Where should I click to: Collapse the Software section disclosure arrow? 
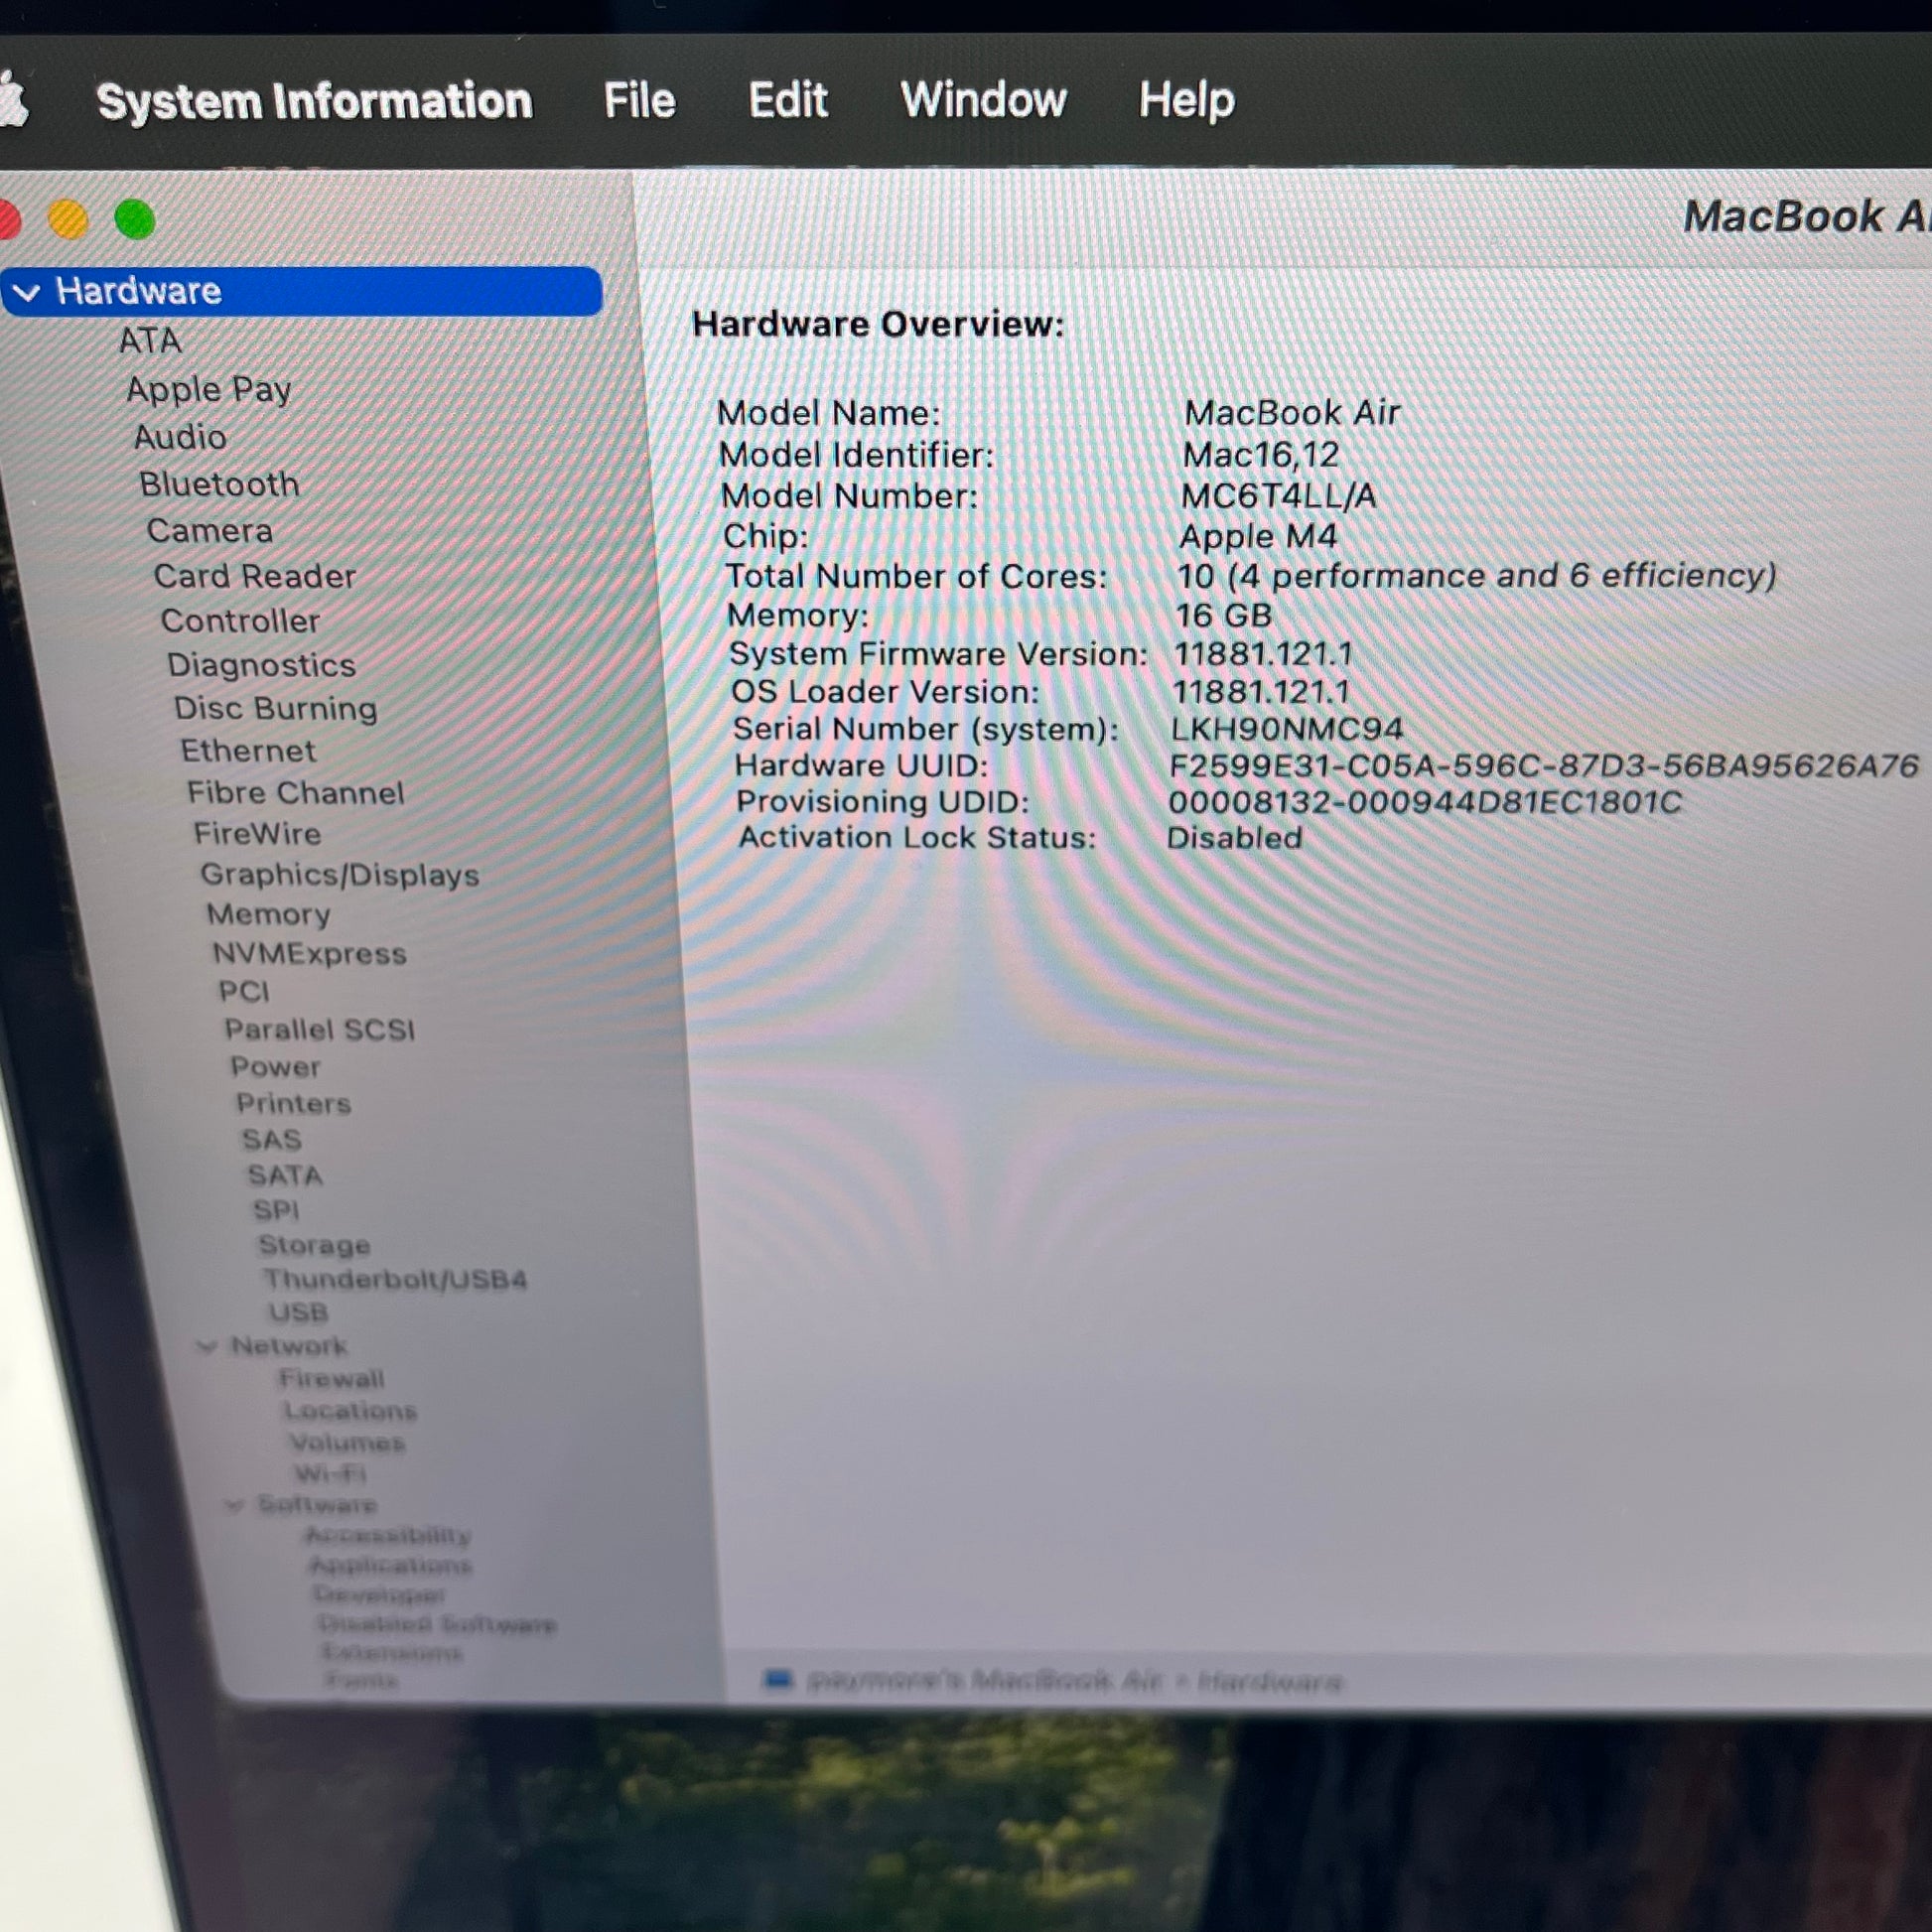234,1505
